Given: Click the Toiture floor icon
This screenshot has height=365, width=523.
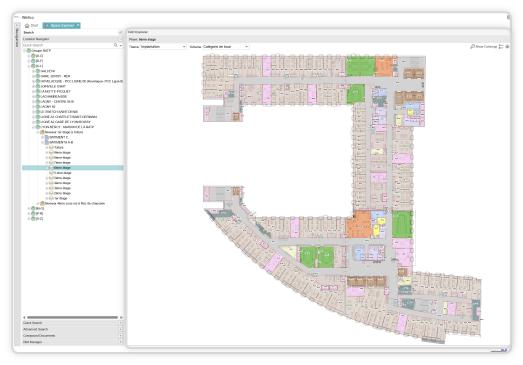Looking at the screenshot, I should (51, 147).
